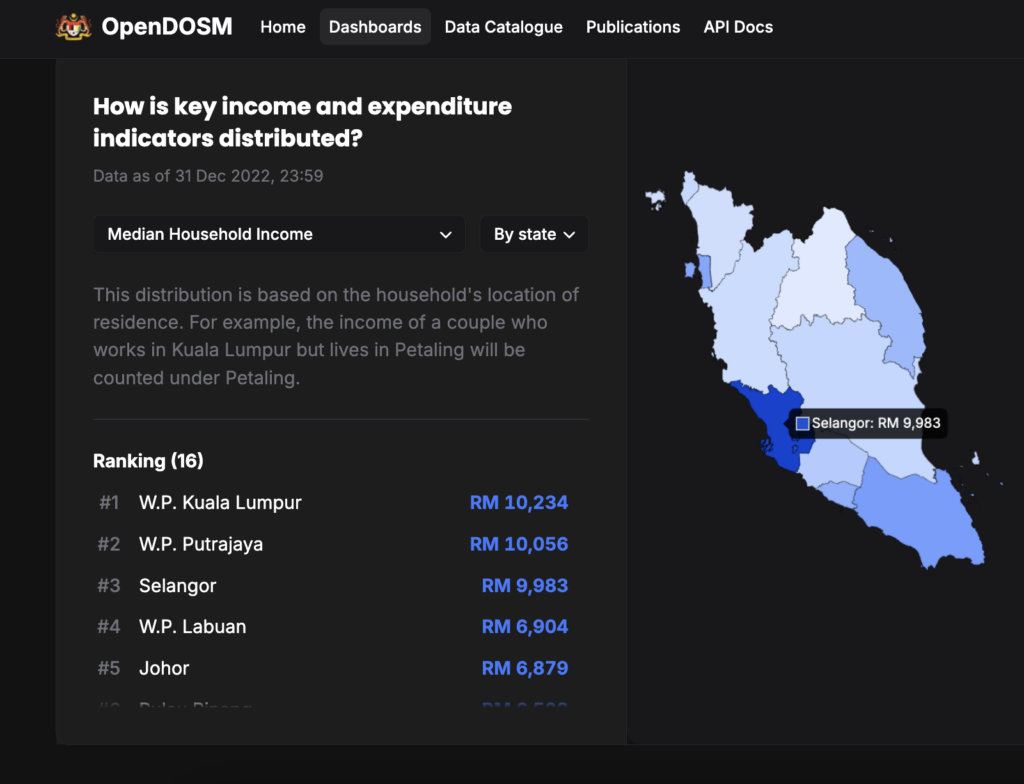Select the Johor ranking row
Viewport: 1024px width, 784px height.
(x=164, y=668)
